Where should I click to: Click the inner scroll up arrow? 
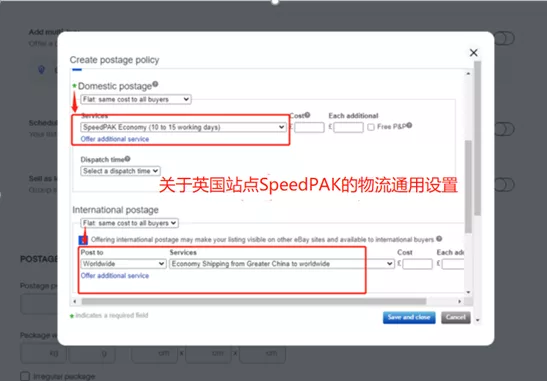[468, 74]
